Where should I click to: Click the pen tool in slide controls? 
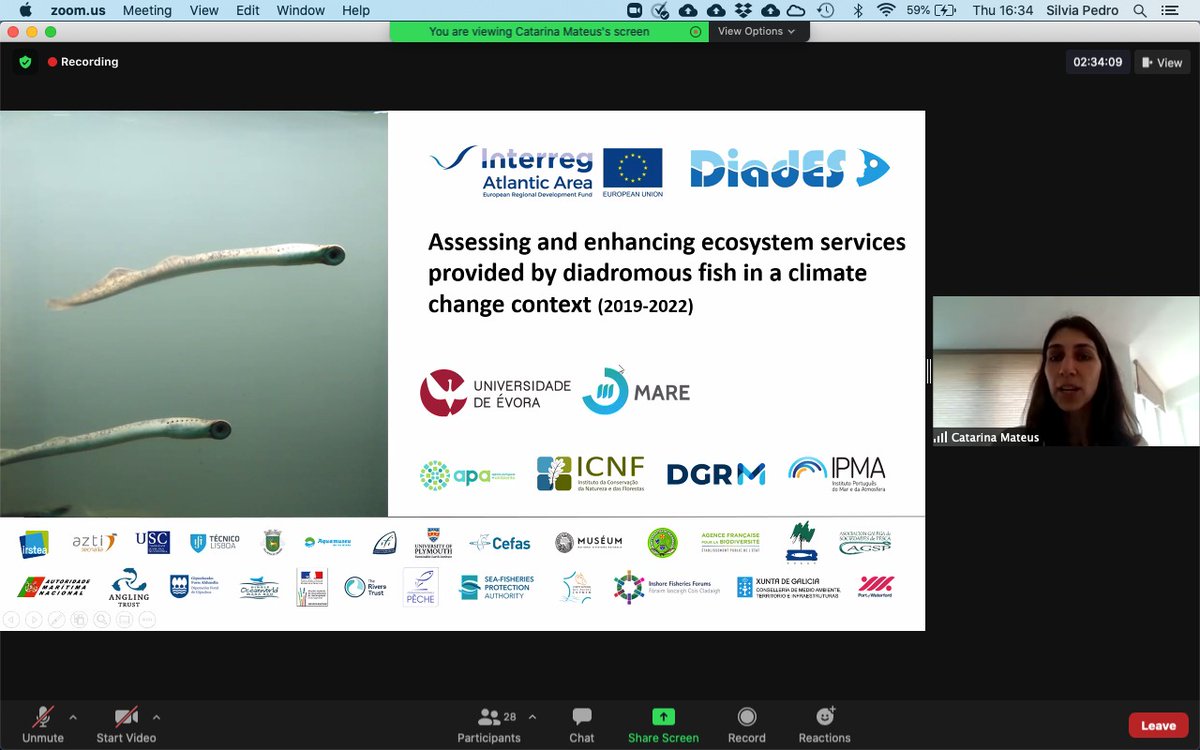(56, 620)
